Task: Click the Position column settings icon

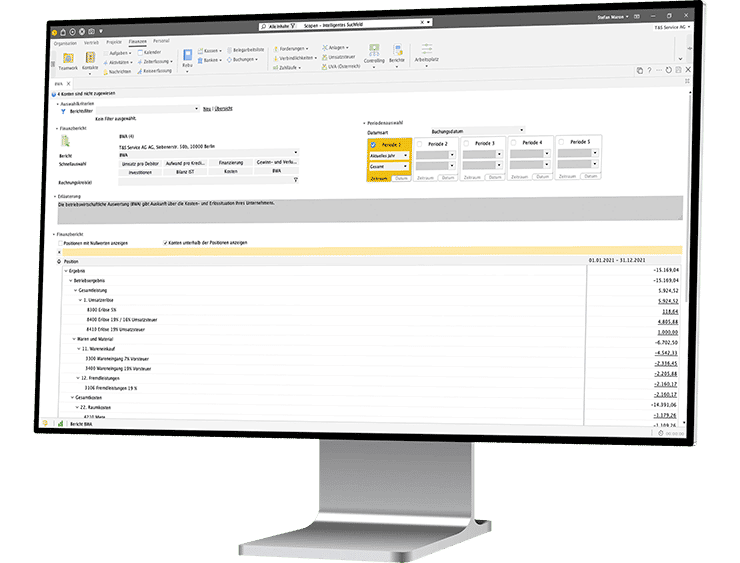Action: (59, 261)
